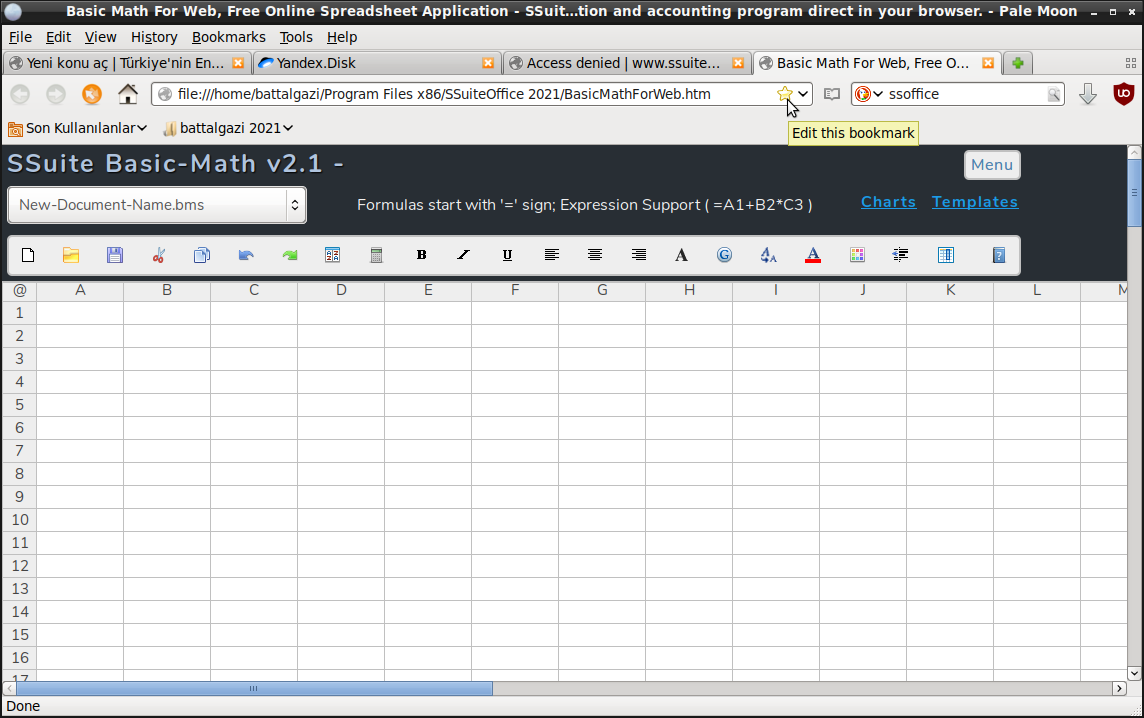Viewport: 1144px width, 718px height.
Task: Select column A header
Action: pyautogui.click(x=80, y=290)
